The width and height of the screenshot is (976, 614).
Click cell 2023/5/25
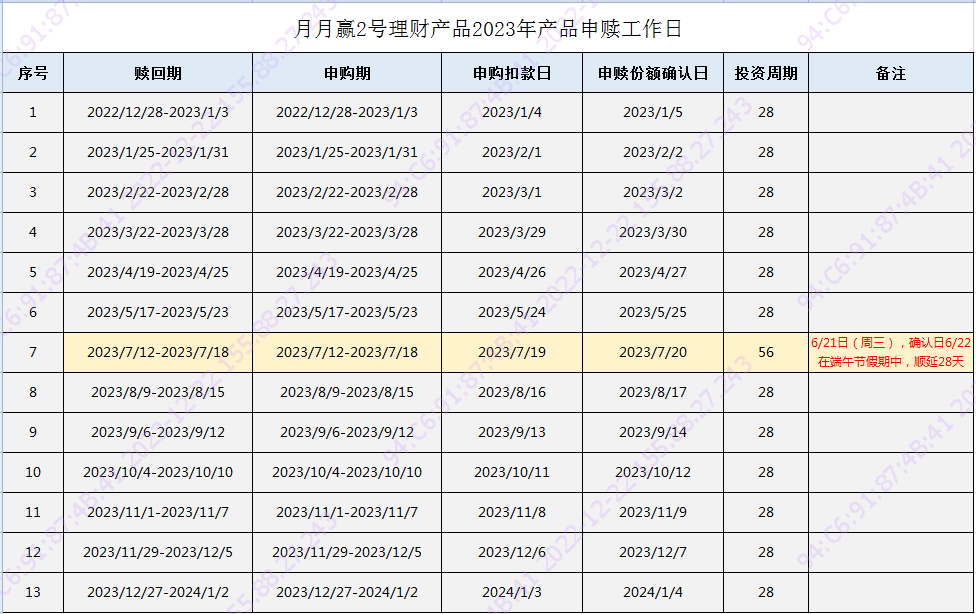[653, 312]
